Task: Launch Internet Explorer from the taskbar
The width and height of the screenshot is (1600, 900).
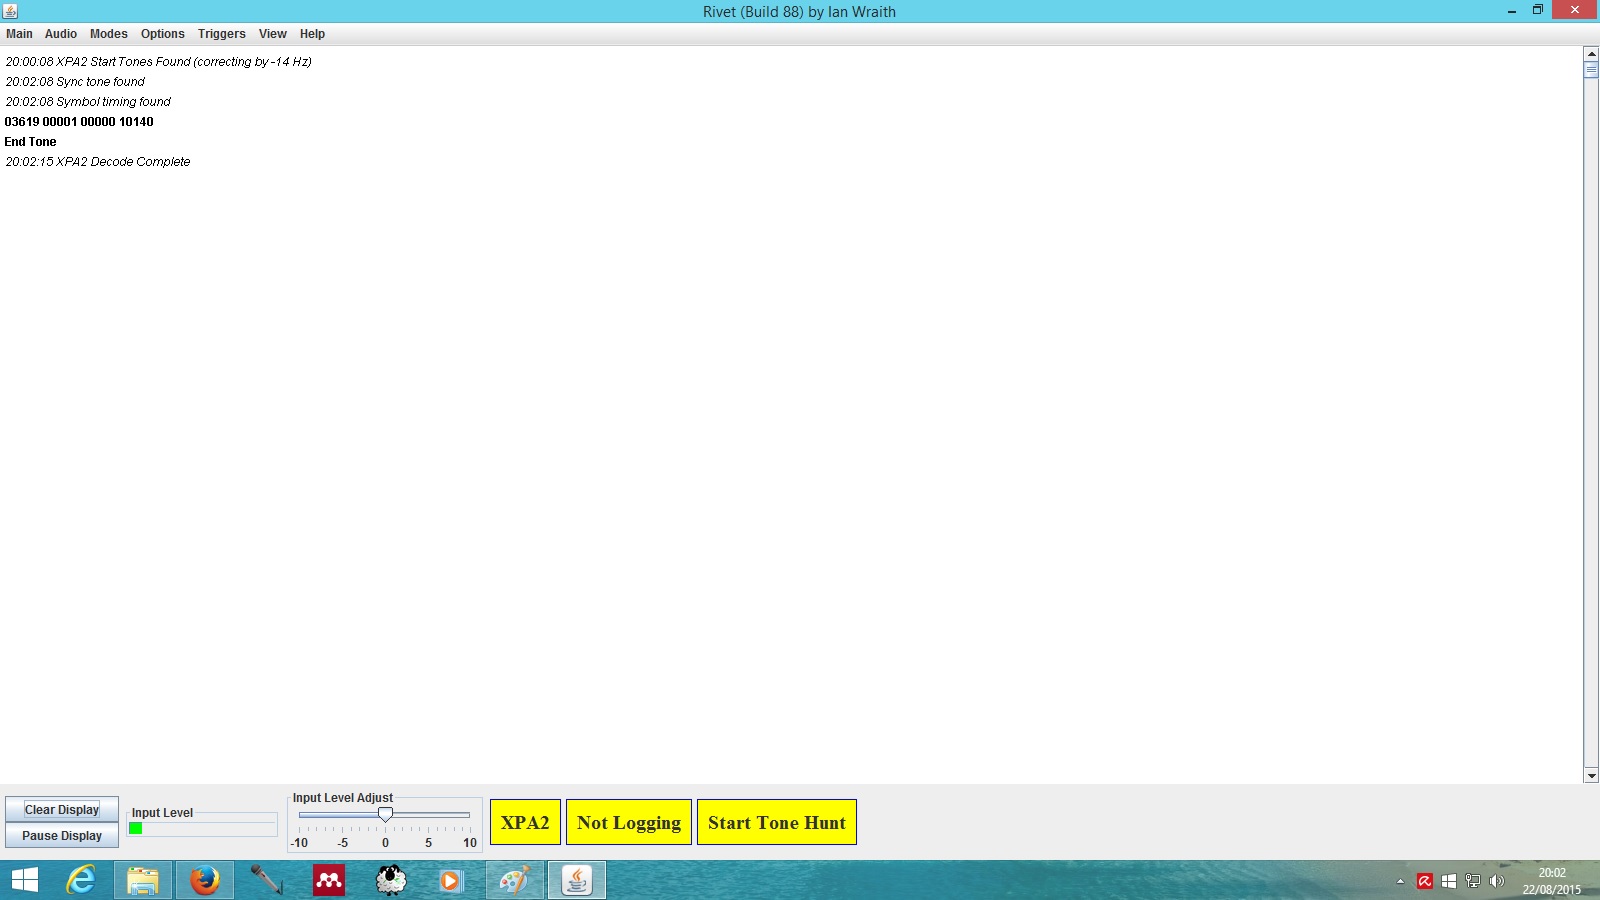Action: [x=80, y=880]
